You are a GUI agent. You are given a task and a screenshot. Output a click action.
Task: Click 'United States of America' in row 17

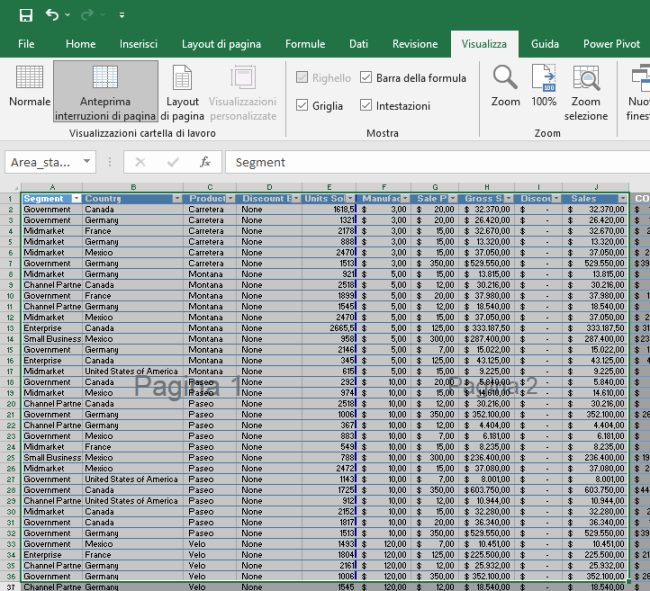coord(131,371)
